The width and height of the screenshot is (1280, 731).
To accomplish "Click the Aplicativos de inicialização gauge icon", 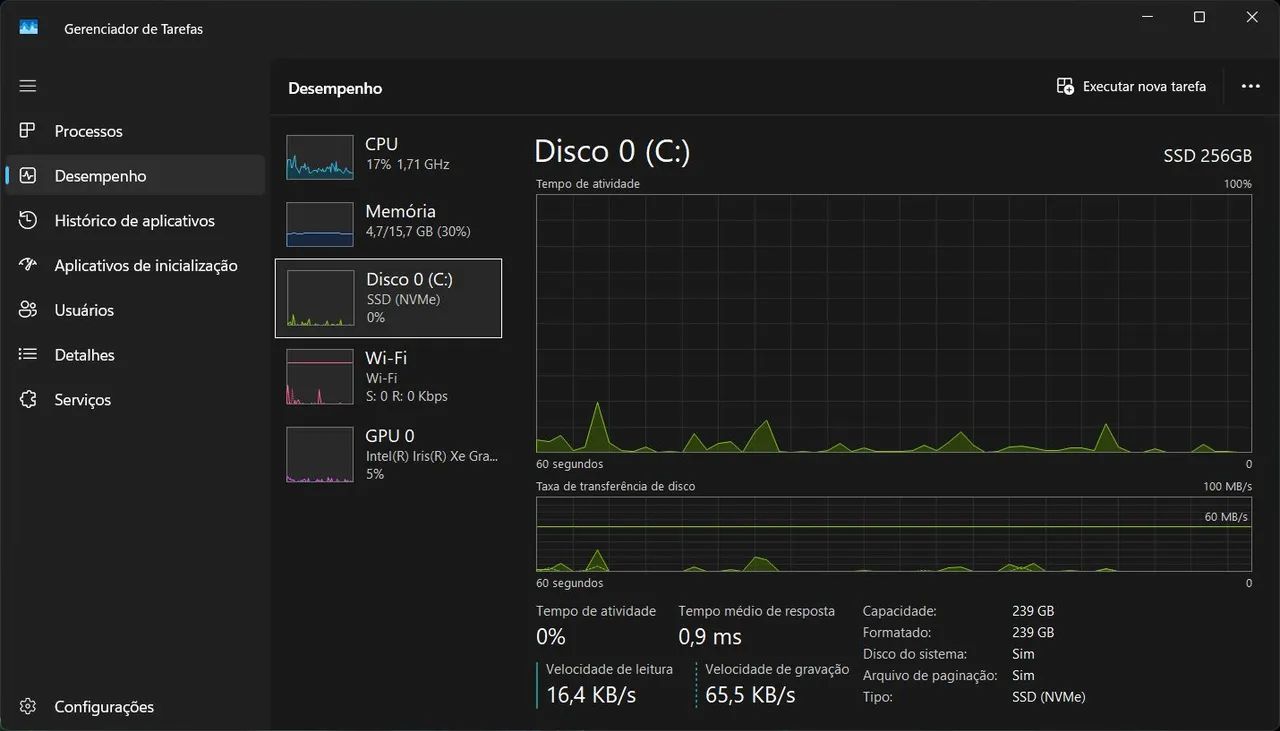I will [x=28, y=265].
